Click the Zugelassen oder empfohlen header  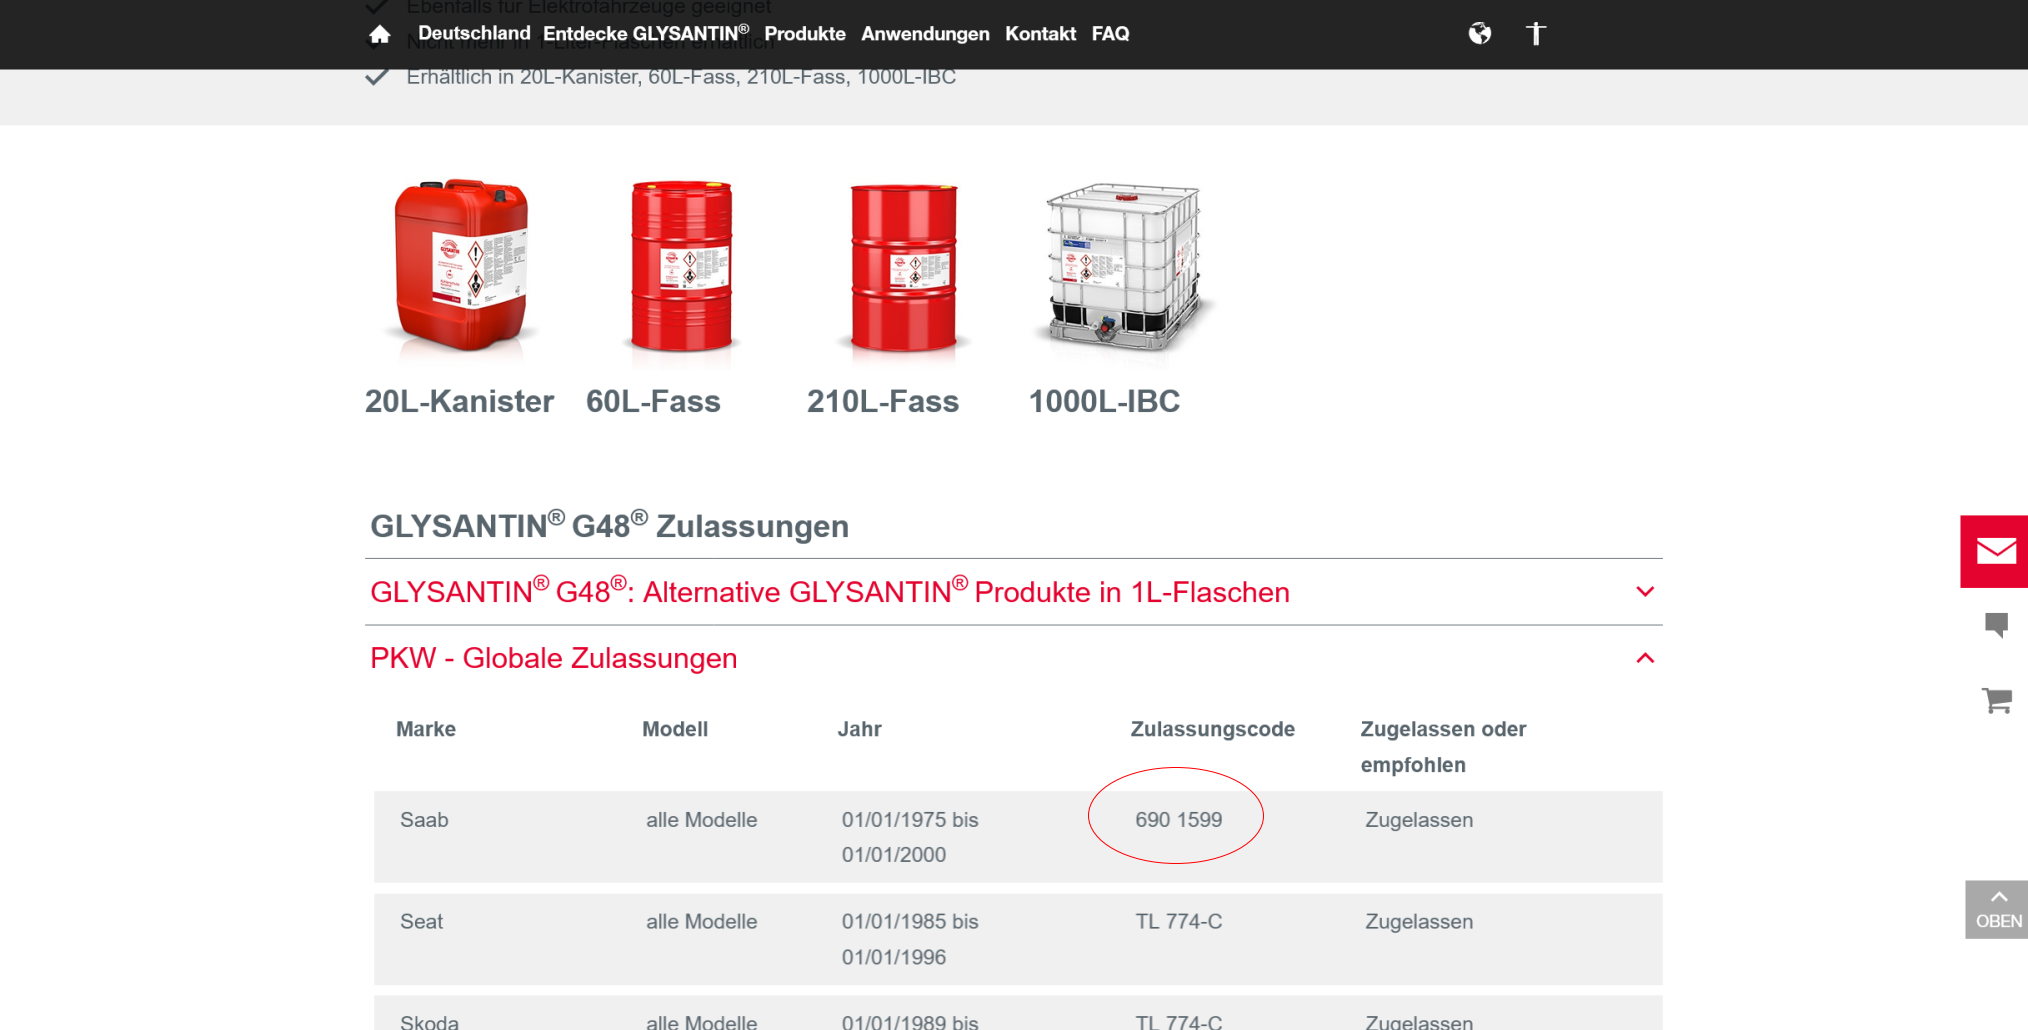tap(1443, 747)
